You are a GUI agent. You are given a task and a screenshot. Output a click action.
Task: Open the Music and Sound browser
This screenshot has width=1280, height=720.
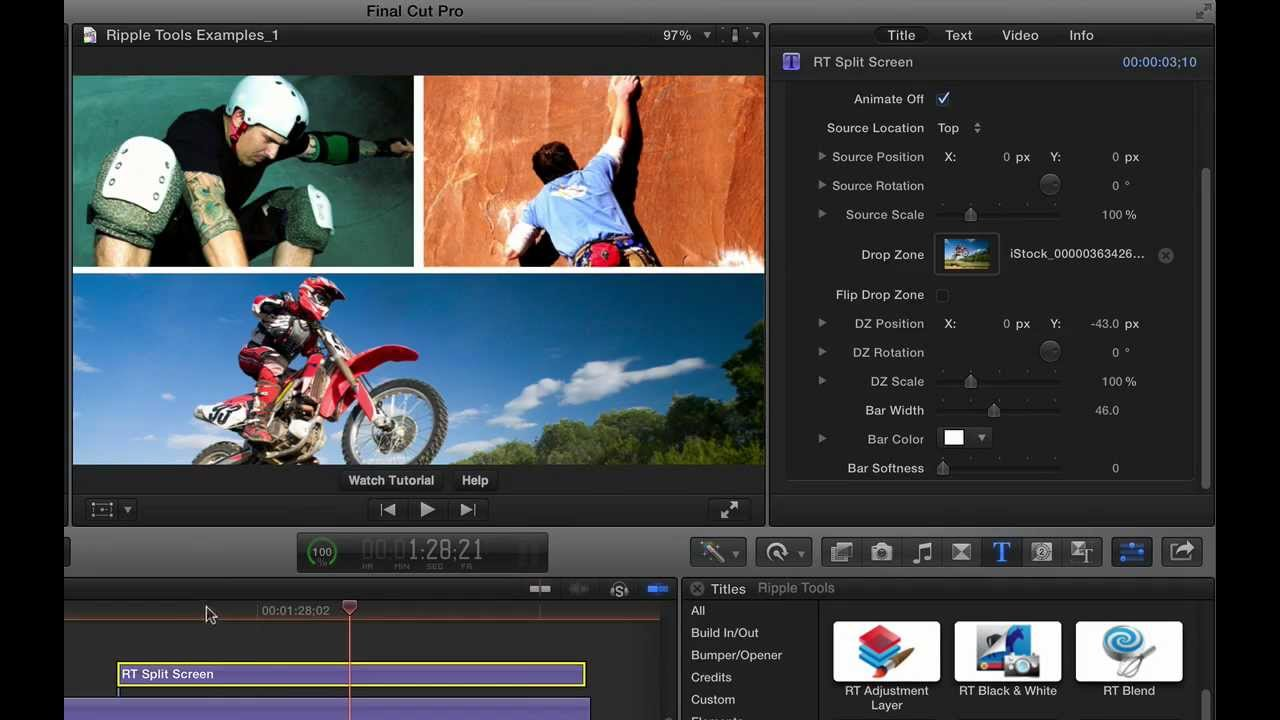[x=922, y=552]
